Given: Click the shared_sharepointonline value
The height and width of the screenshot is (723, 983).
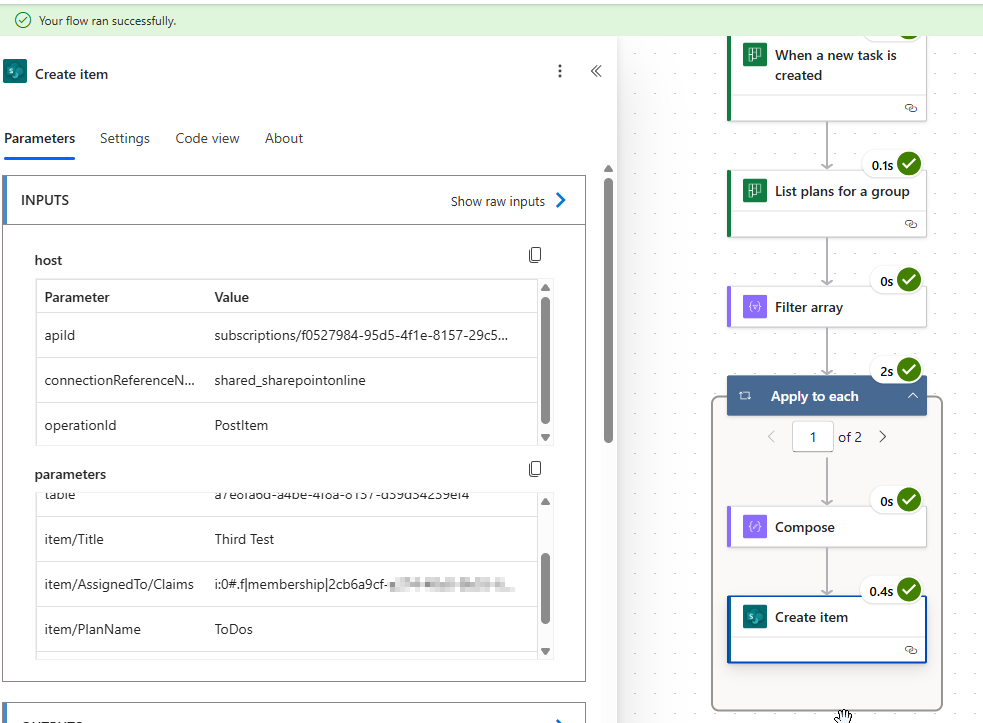Looking at the screenshot, I should pos(290,381).
